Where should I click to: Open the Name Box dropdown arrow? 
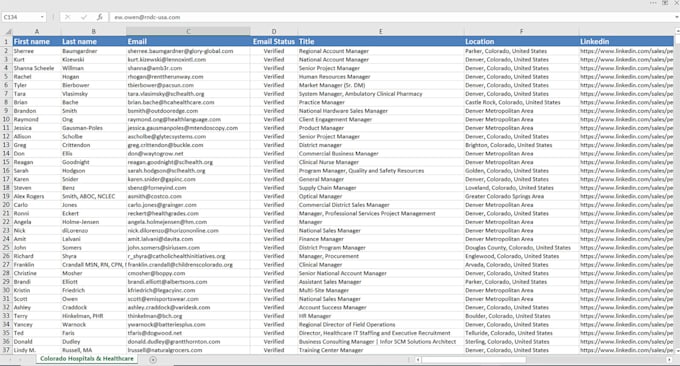pos(42,17)
